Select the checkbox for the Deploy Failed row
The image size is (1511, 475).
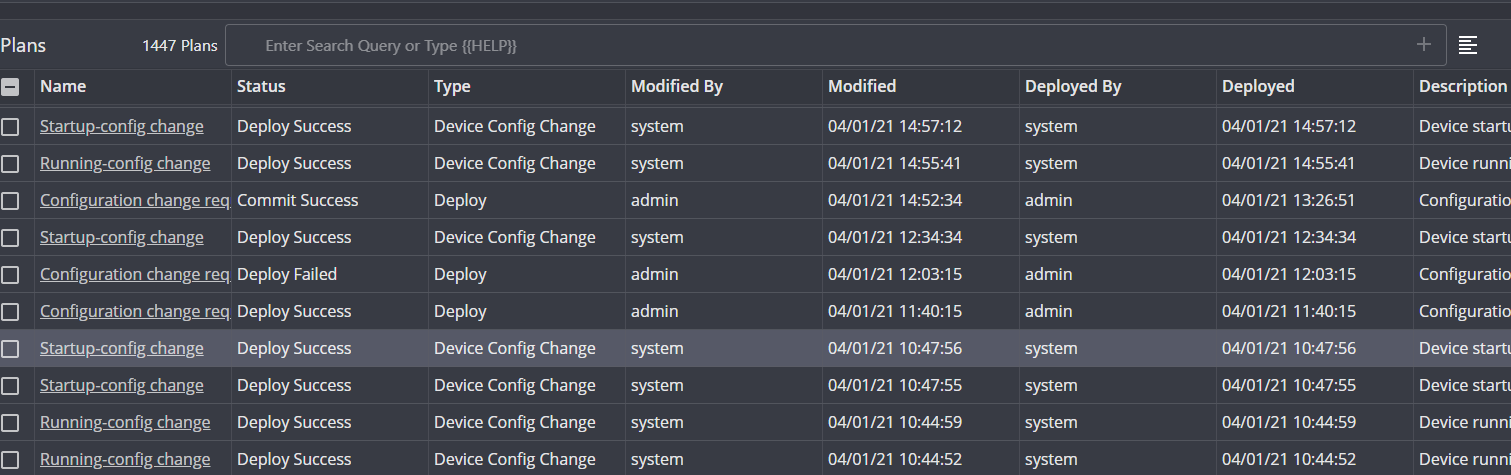pos(10,275)
